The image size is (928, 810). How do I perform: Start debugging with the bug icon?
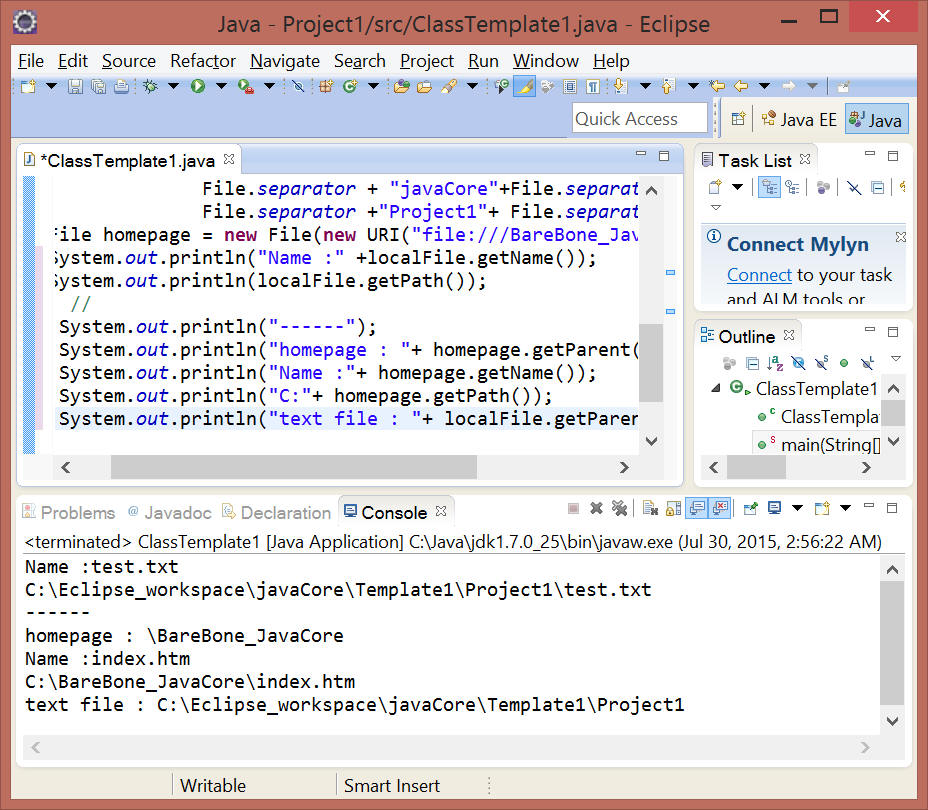coord(150,86)
